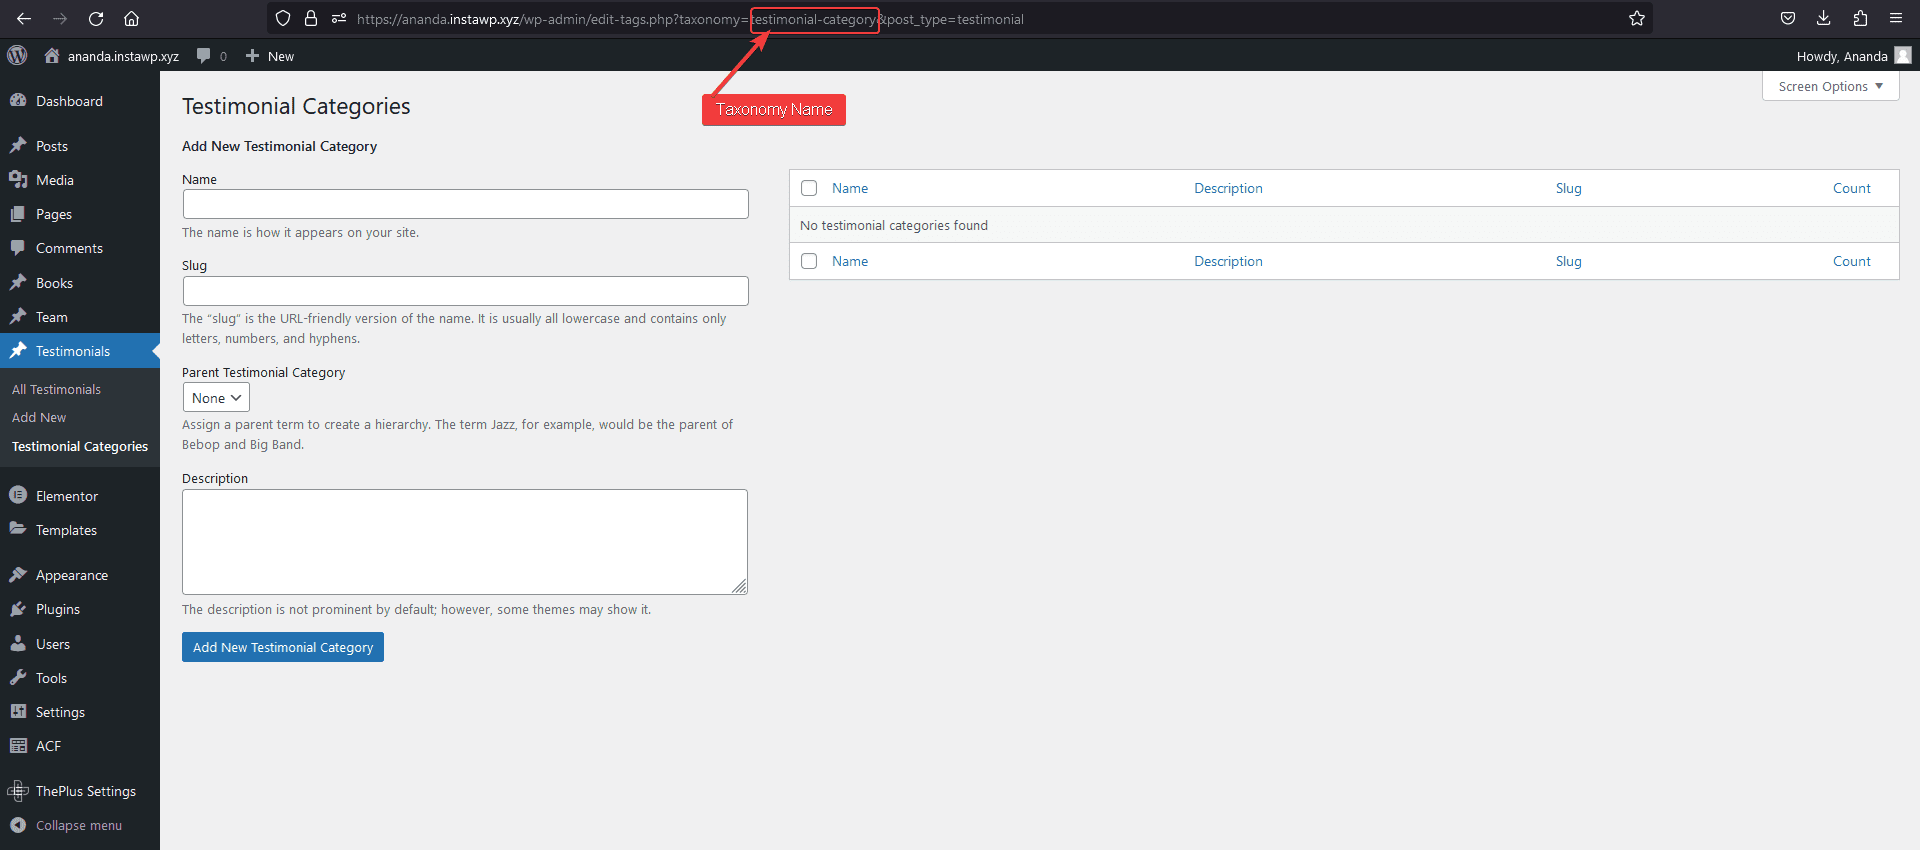The width and height of the screenshot is (1920, 850).
Task: Tick the select-all checkbox in the table footer
Action: click(x=809, y=261)
